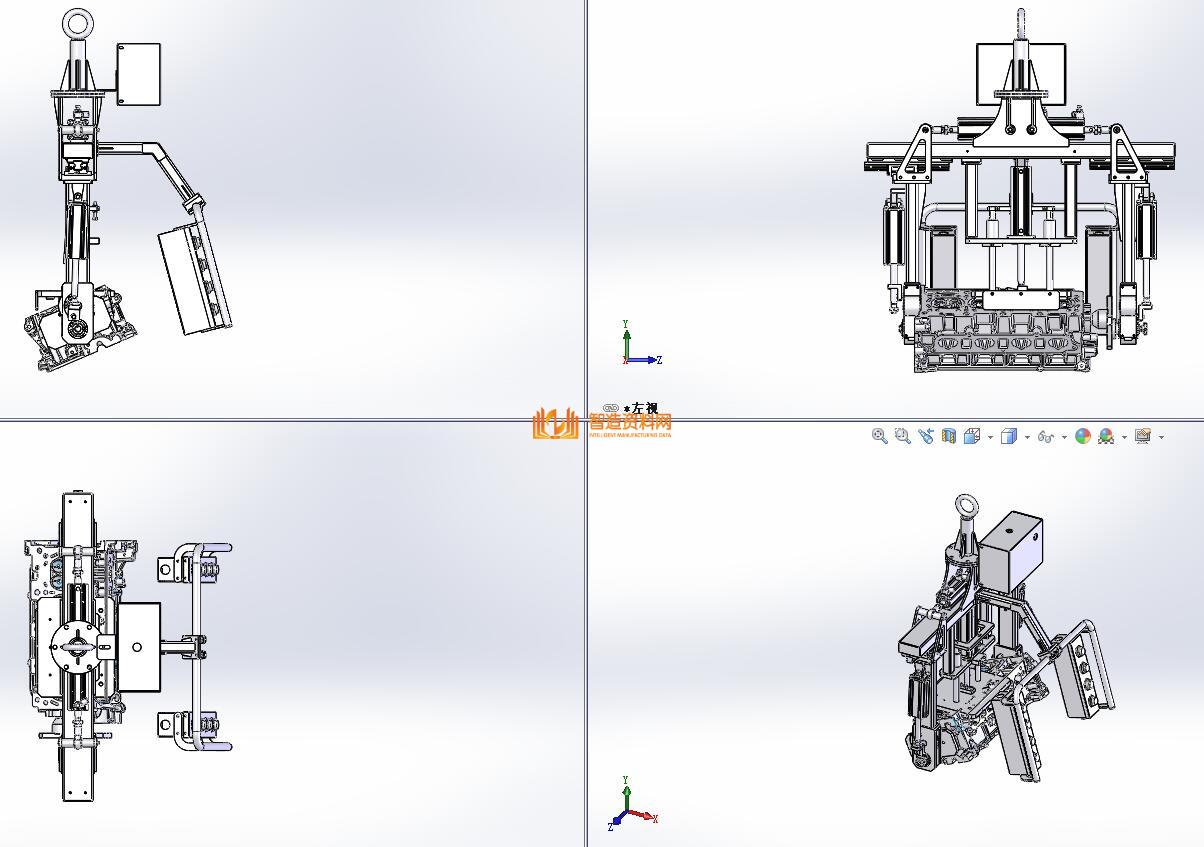Go back with the Previous View icon
Viewport: 1204px width, 847px height.
coord(925,436)
